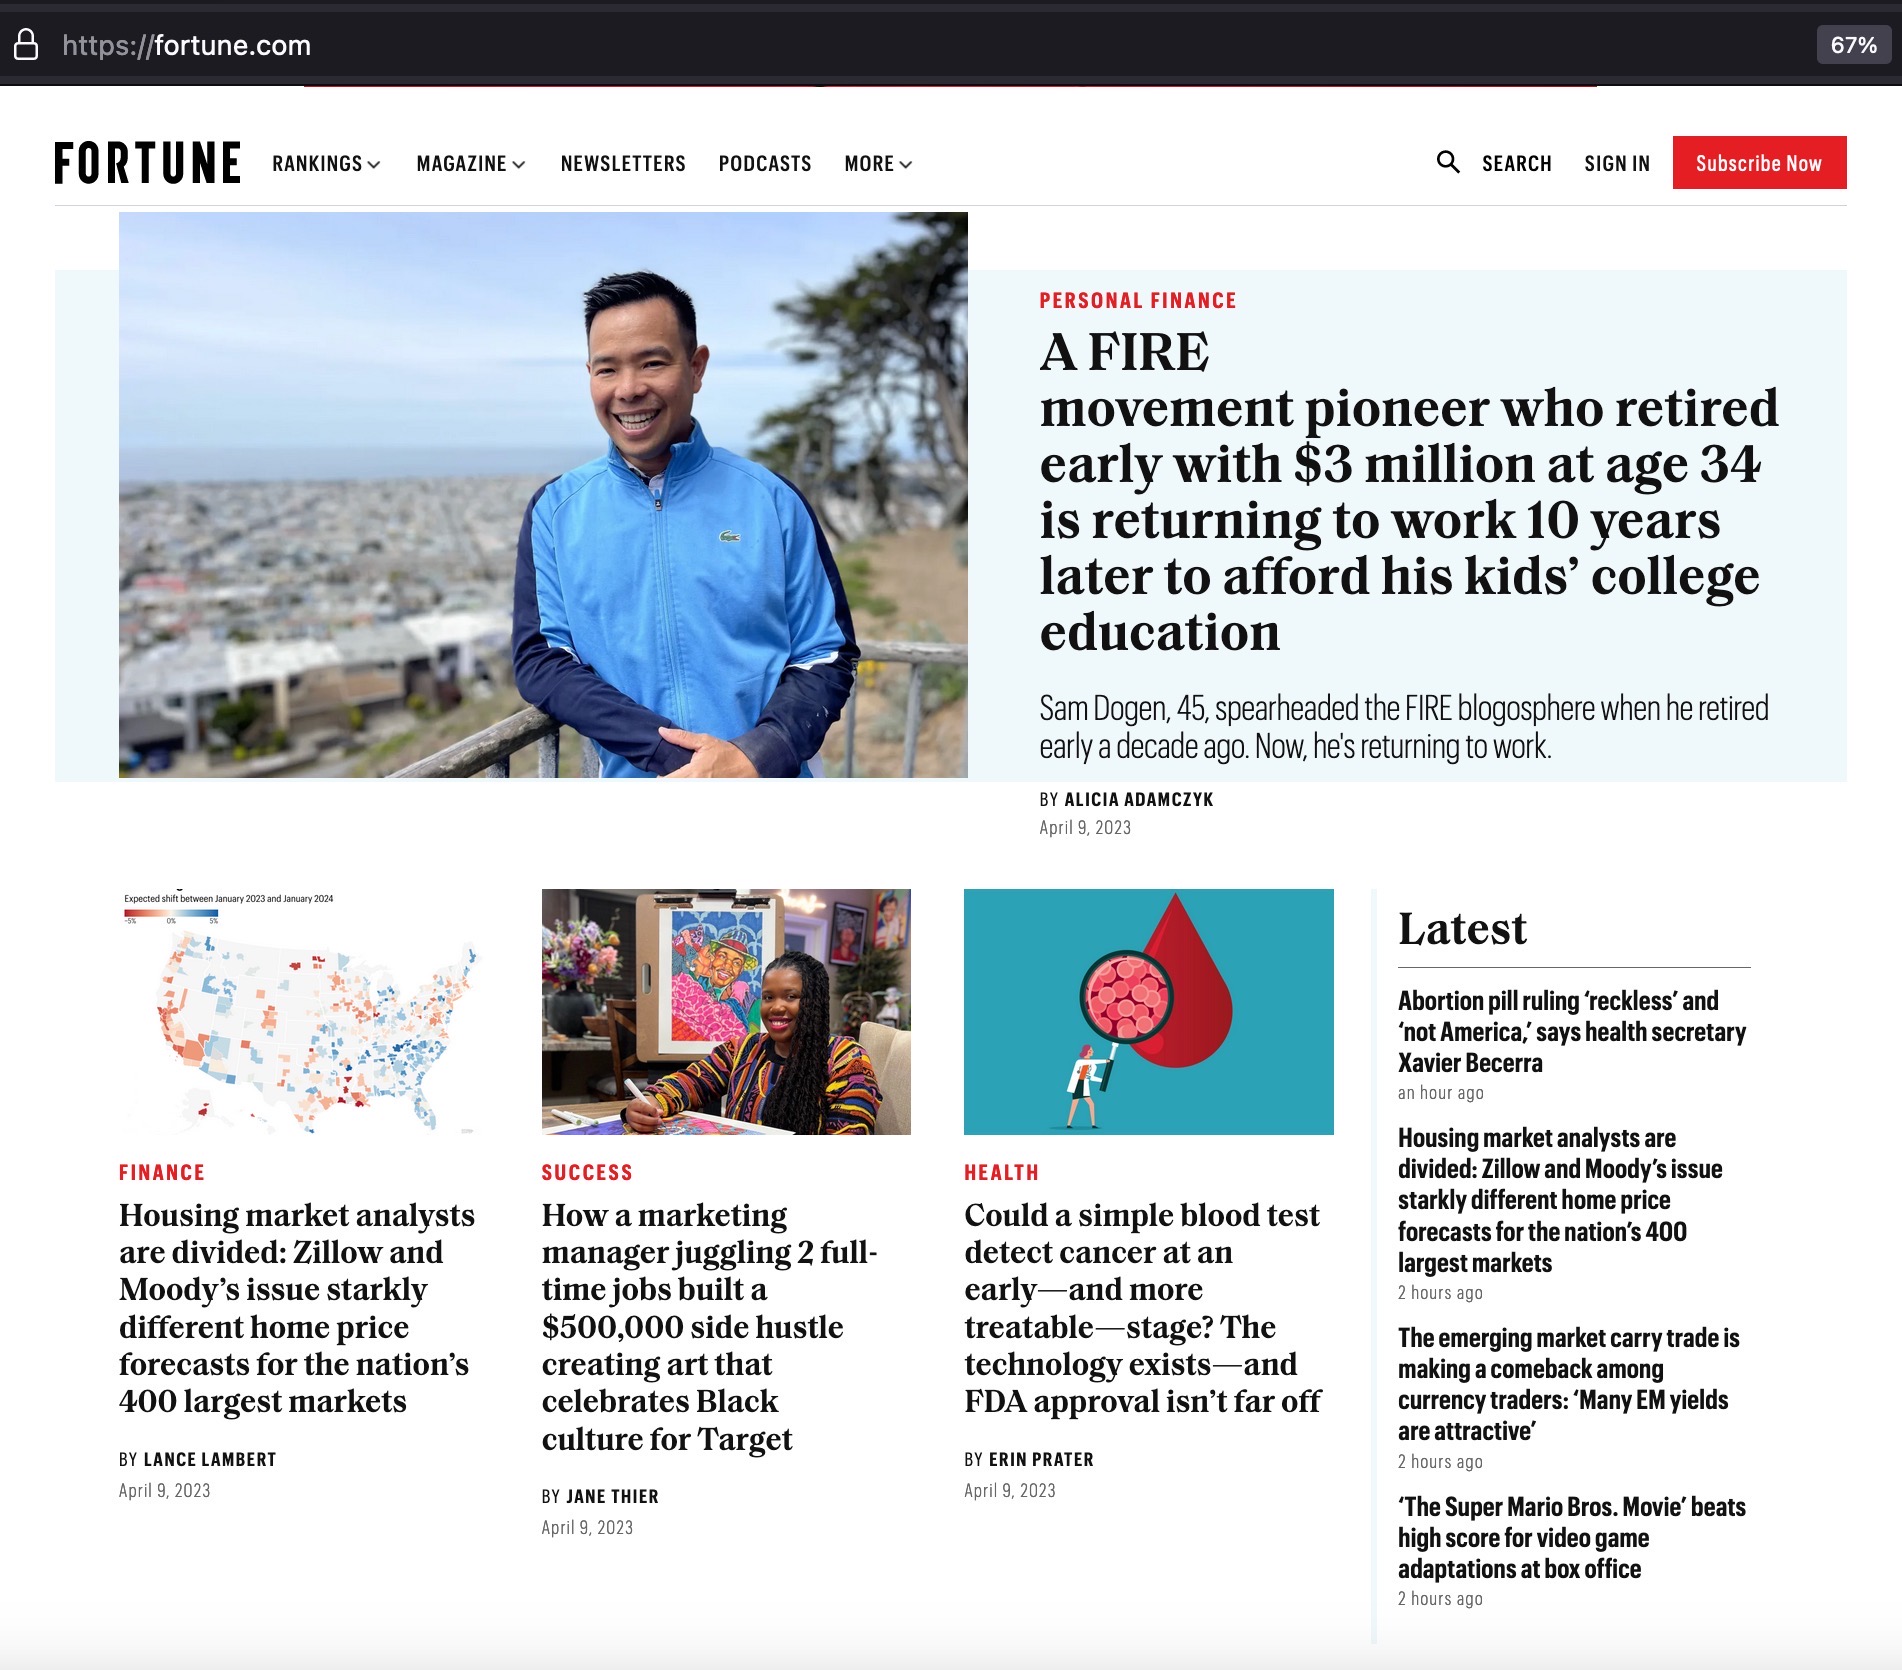The height and width of the screenshot is (1670, 1902).
Task: Open the PERSONAL FINANCE section label
Action: [x=1137, y=299]
